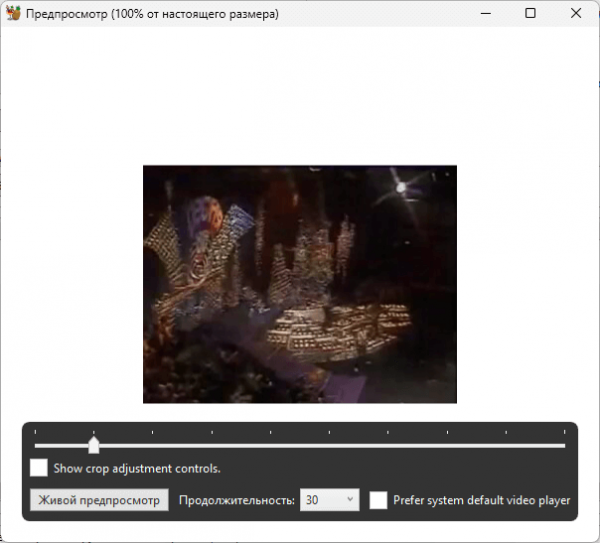Screen dimensions: 600x543
Task: Tick Prefer system default video player checkbox
Action: click(x=378, y=500)
